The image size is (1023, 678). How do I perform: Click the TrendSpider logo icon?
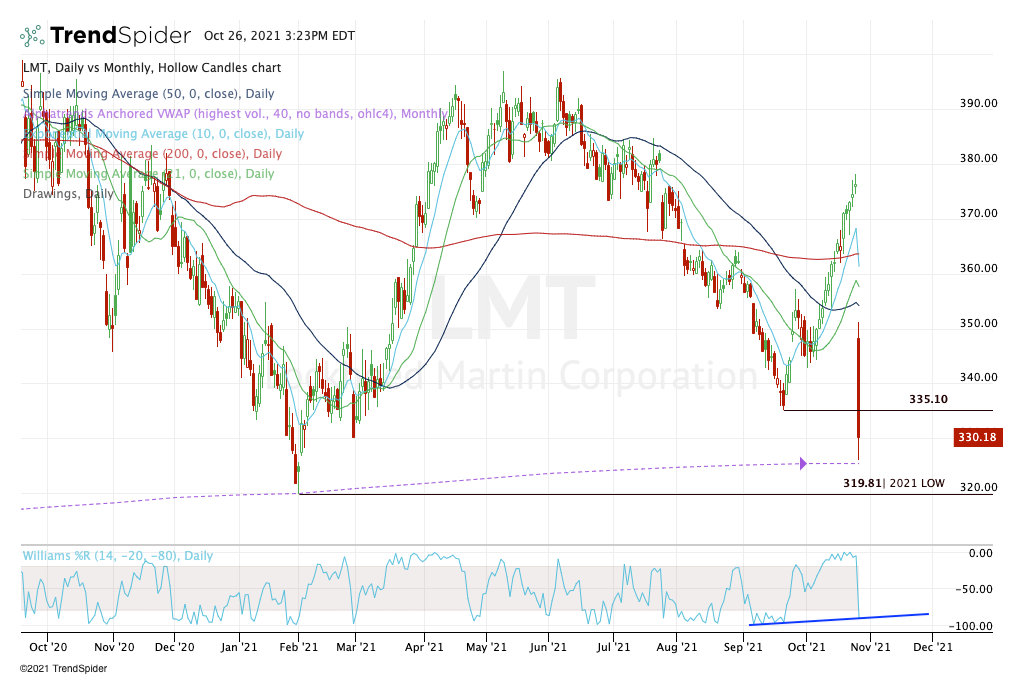[32, 36]
